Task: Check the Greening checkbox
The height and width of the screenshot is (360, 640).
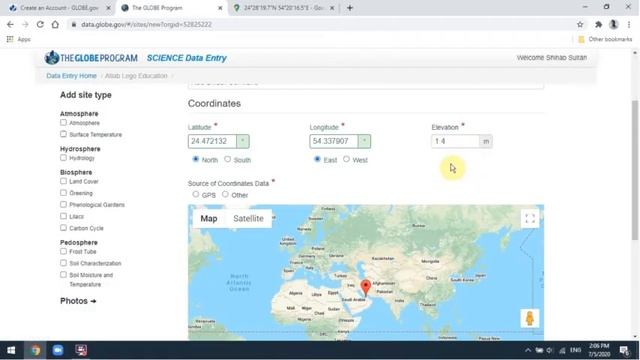Action: 63,193
